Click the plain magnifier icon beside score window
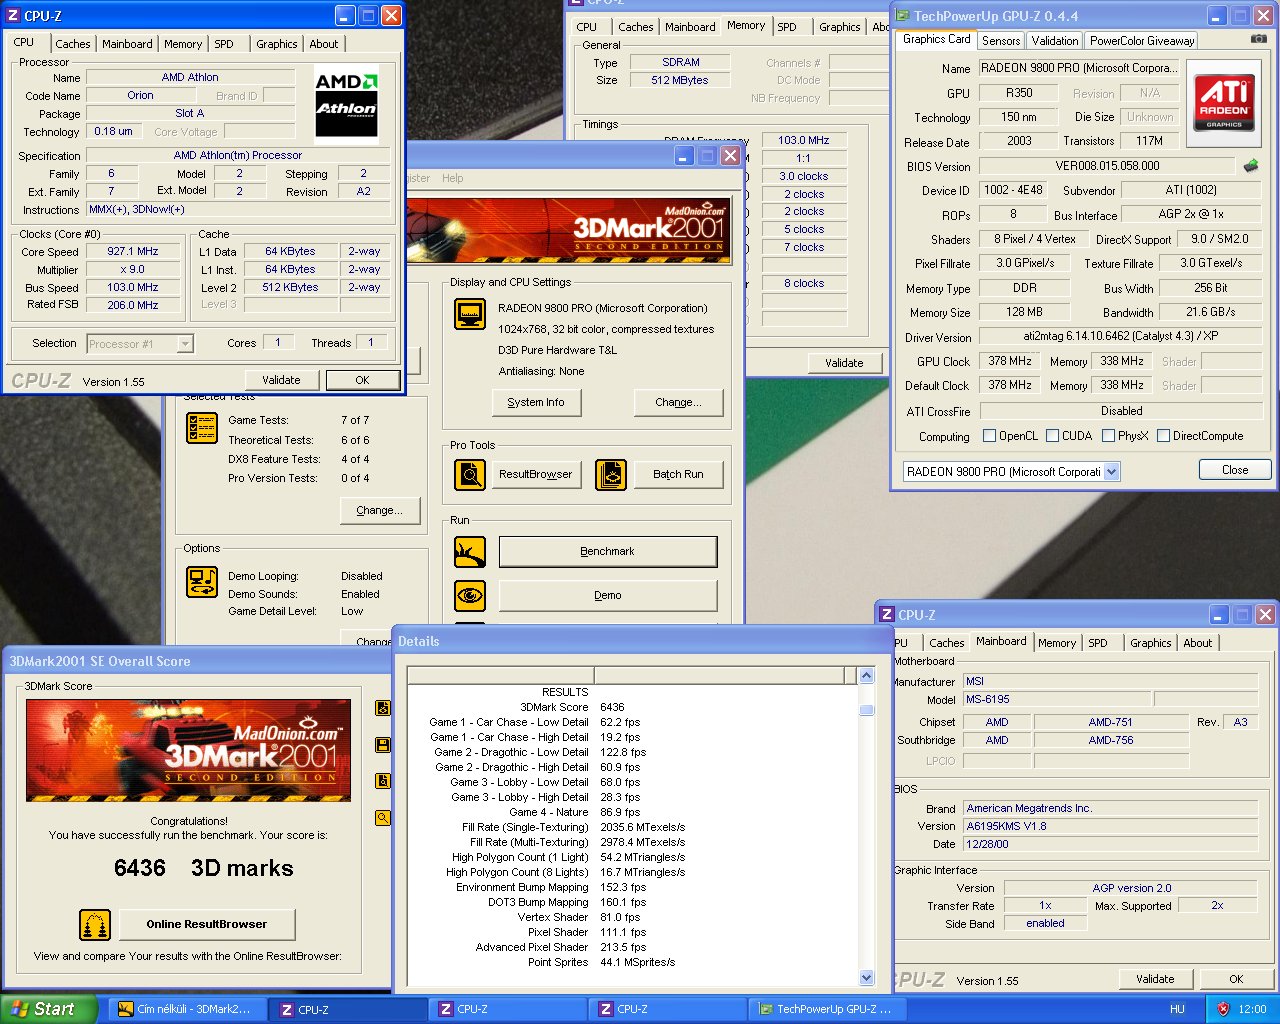 [x=382, y=818]
